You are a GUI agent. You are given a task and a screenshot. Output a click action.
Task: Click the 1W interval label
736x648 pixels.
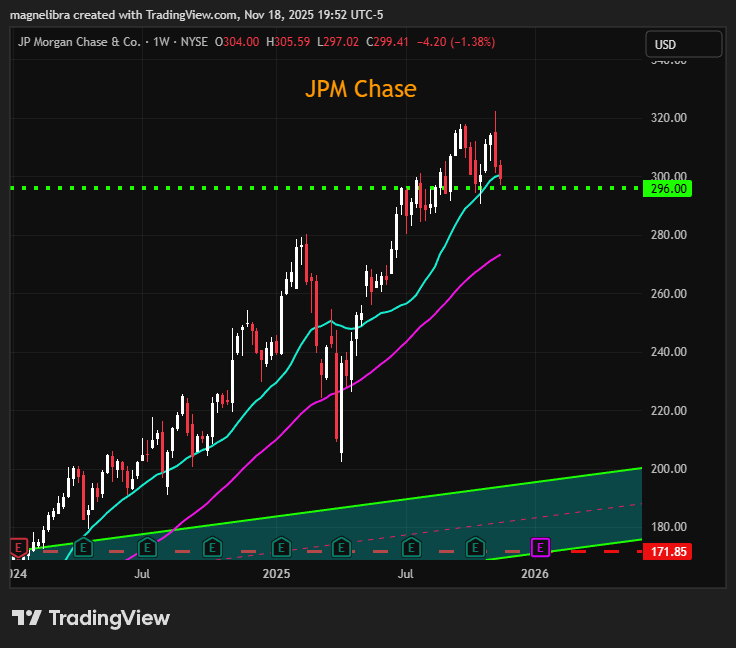coord(161,42)
